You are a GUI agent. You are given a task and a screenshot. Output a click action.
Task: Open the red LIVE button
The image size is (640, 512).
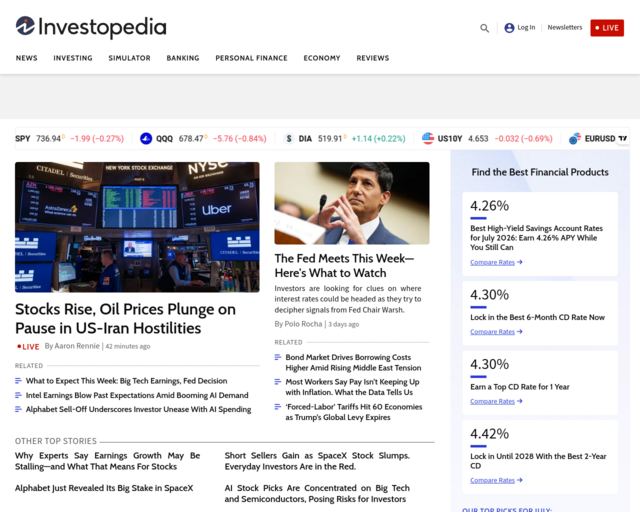point(607,28)
